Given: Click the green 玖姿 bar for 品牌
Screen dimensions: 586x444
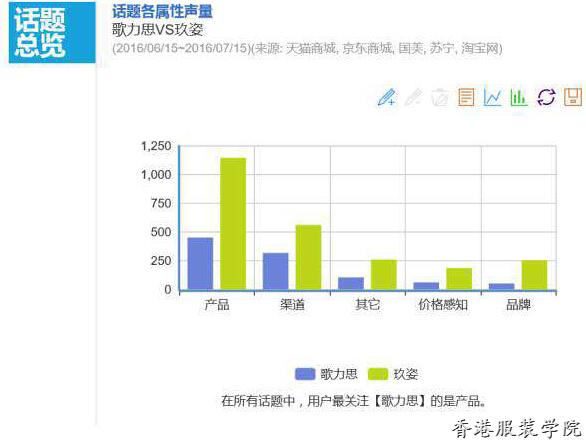Looking at the screenshot, I should tap(534, 275).
